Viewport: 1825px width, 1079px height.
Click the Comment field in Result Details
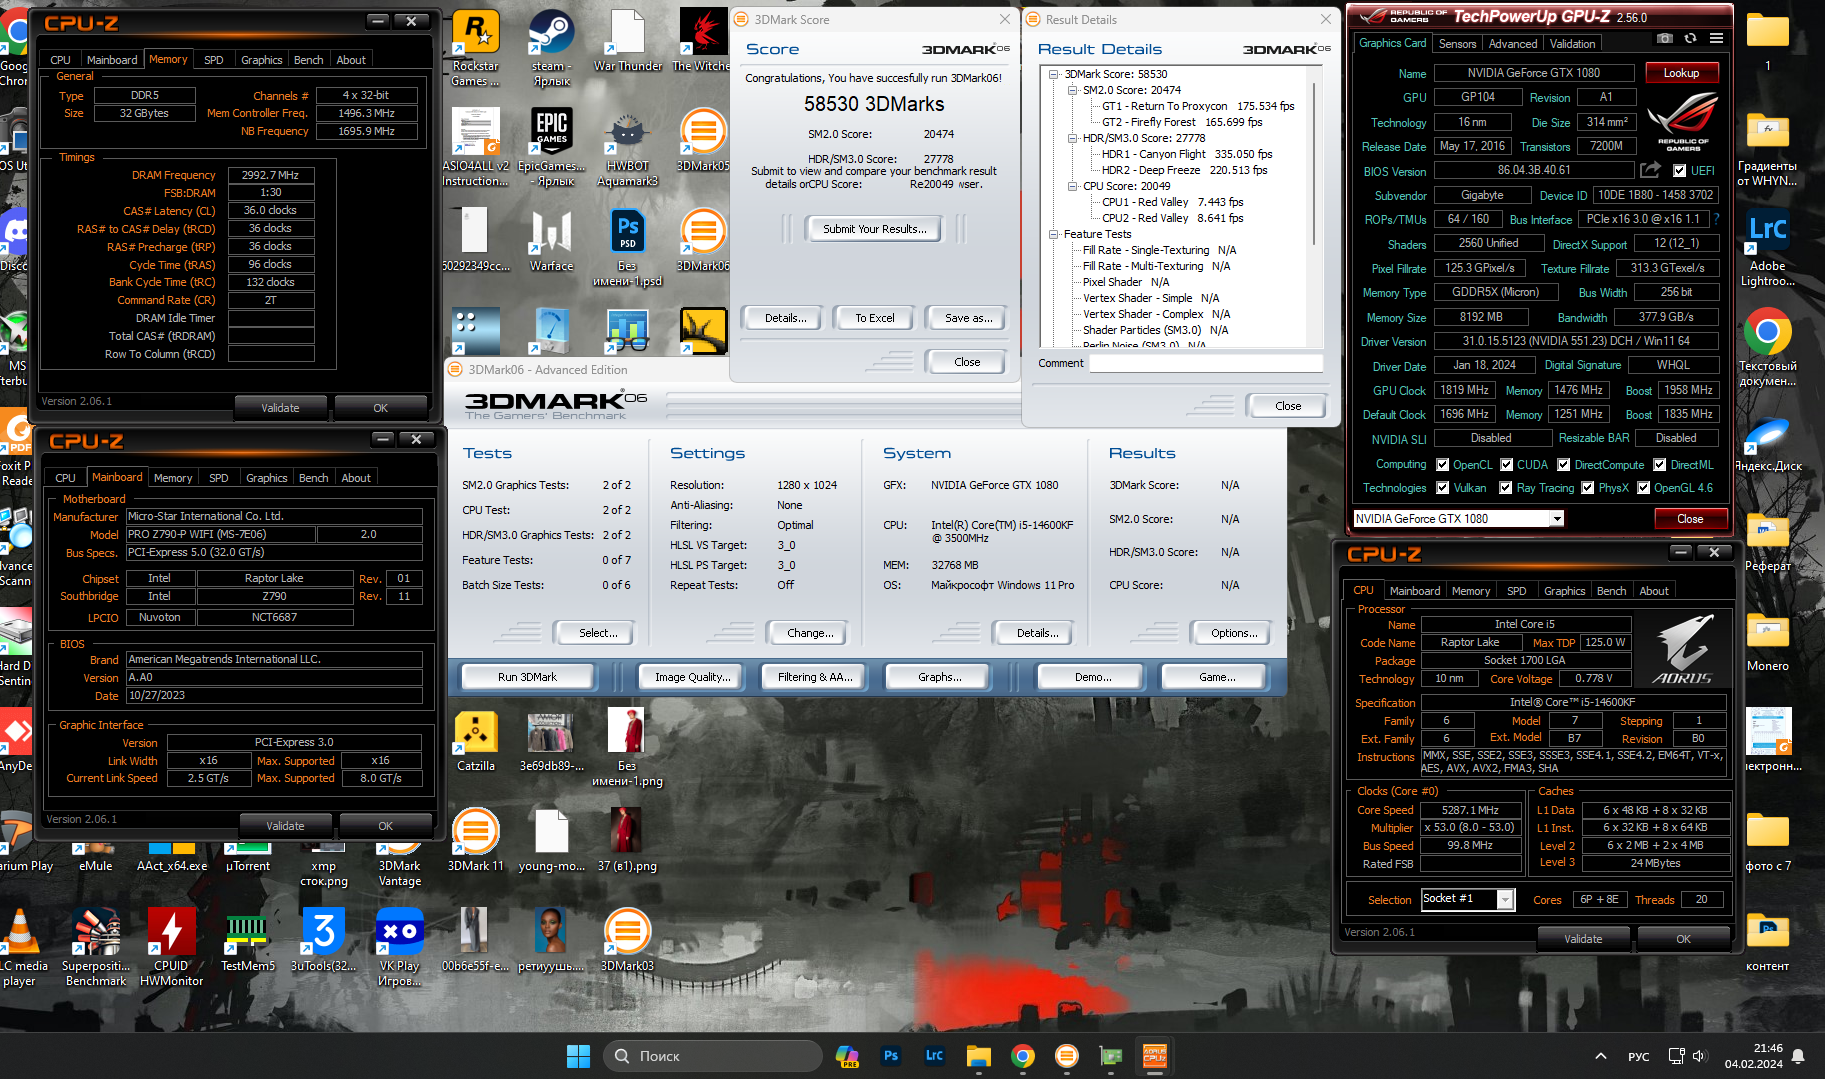tap(1206, 364)
